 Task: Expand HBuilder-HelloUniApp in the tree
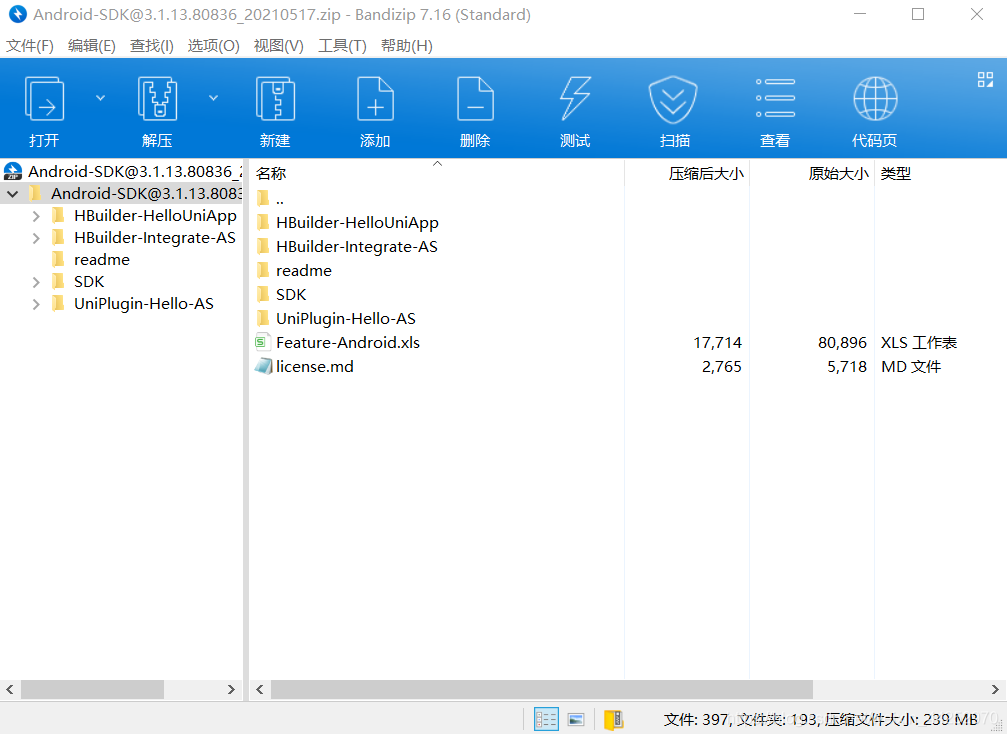tap(36, 216)
